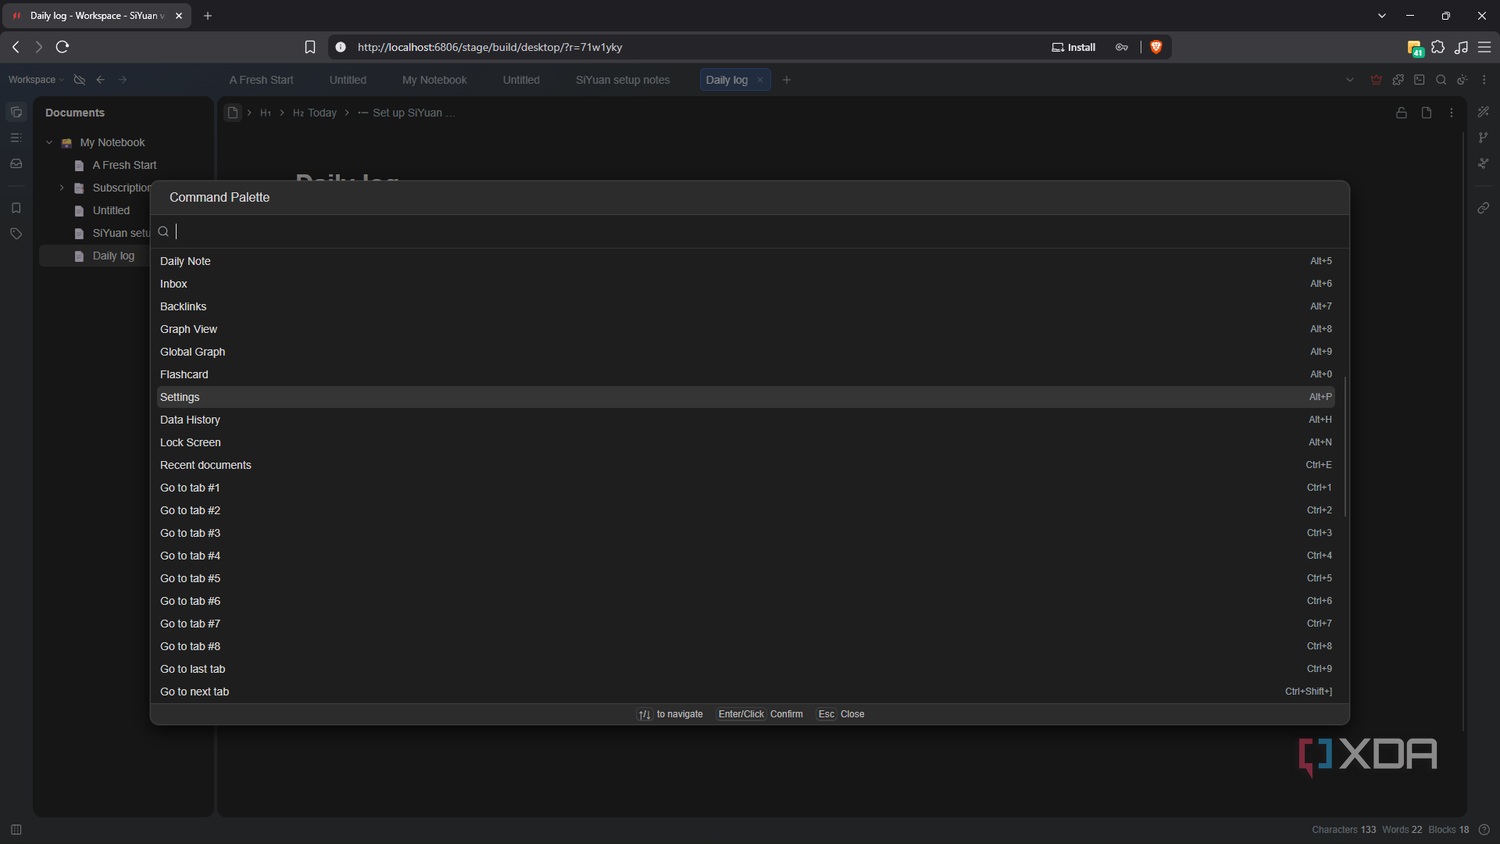Choose Go to tab #1 command
The height and width of the screenshot is (844, 1500).
click(746, 488)
